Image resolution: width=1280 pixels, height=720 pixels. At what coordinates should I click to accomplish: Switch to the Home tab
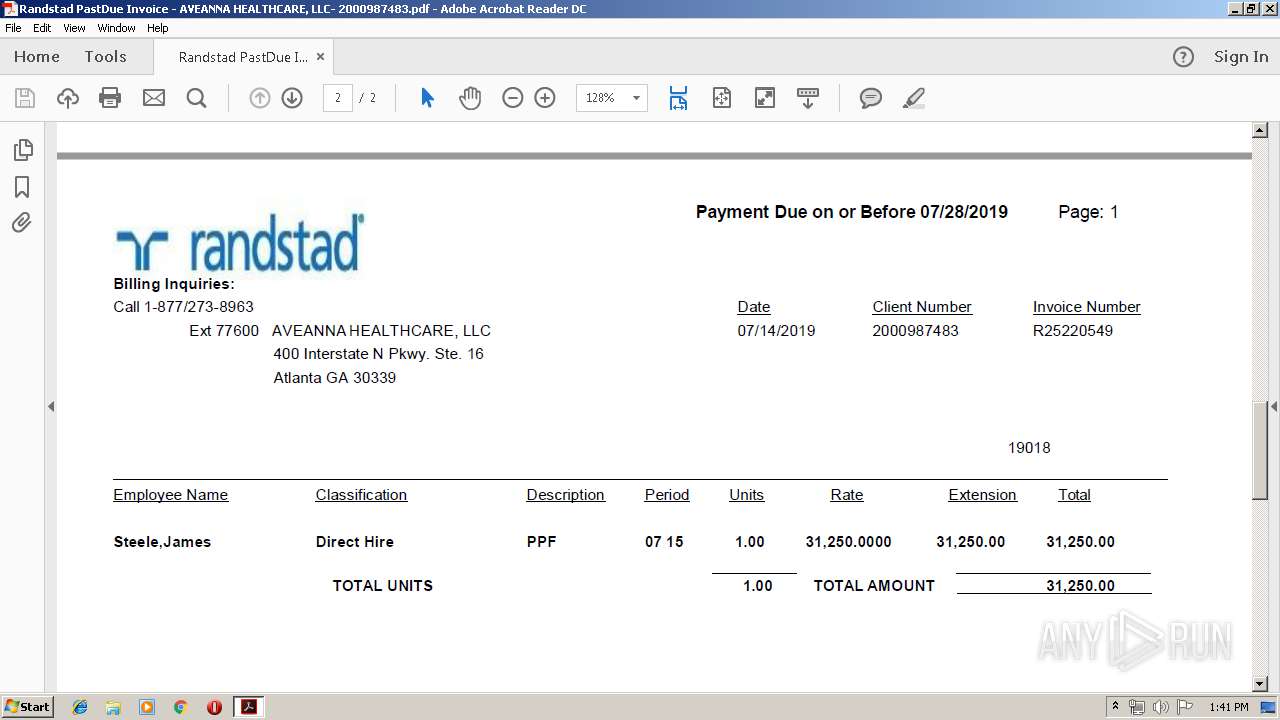pyautogui.click(x=37, y=57)
